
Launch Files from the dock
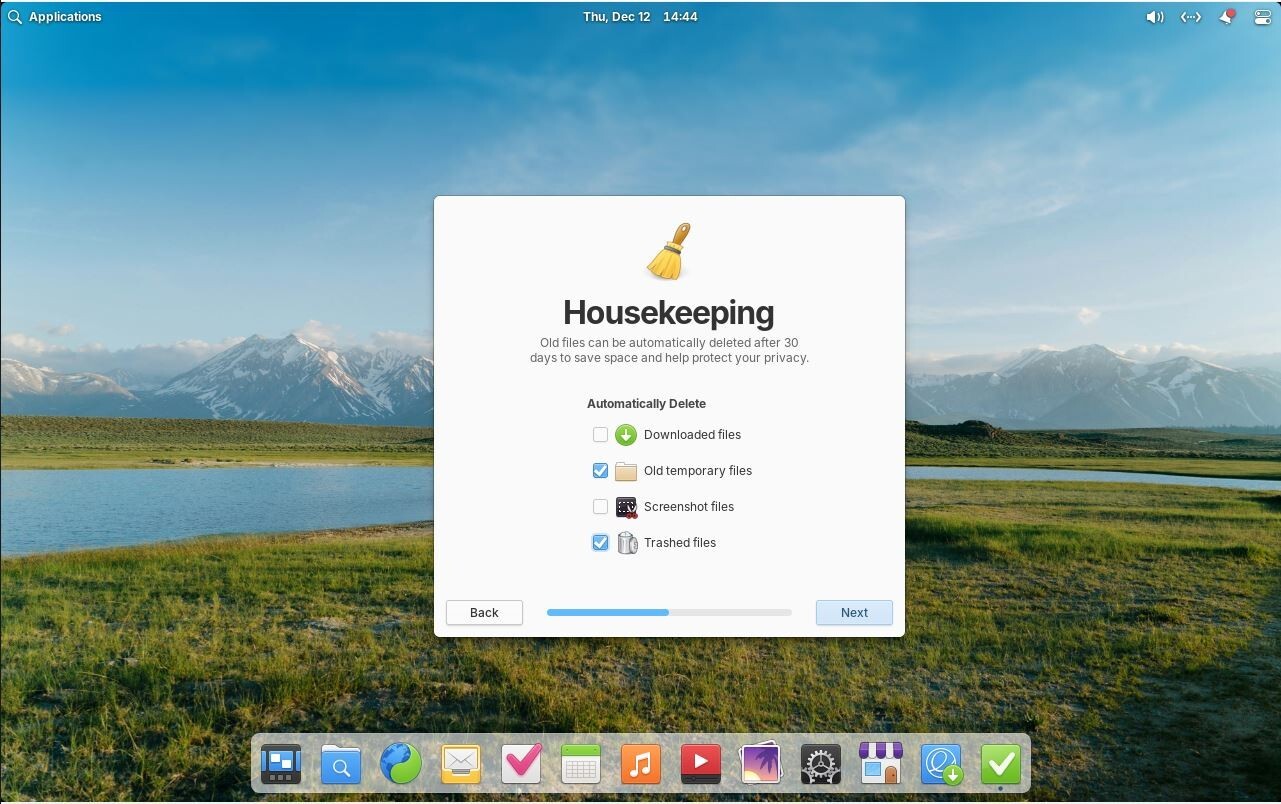[x=341, y=765]
